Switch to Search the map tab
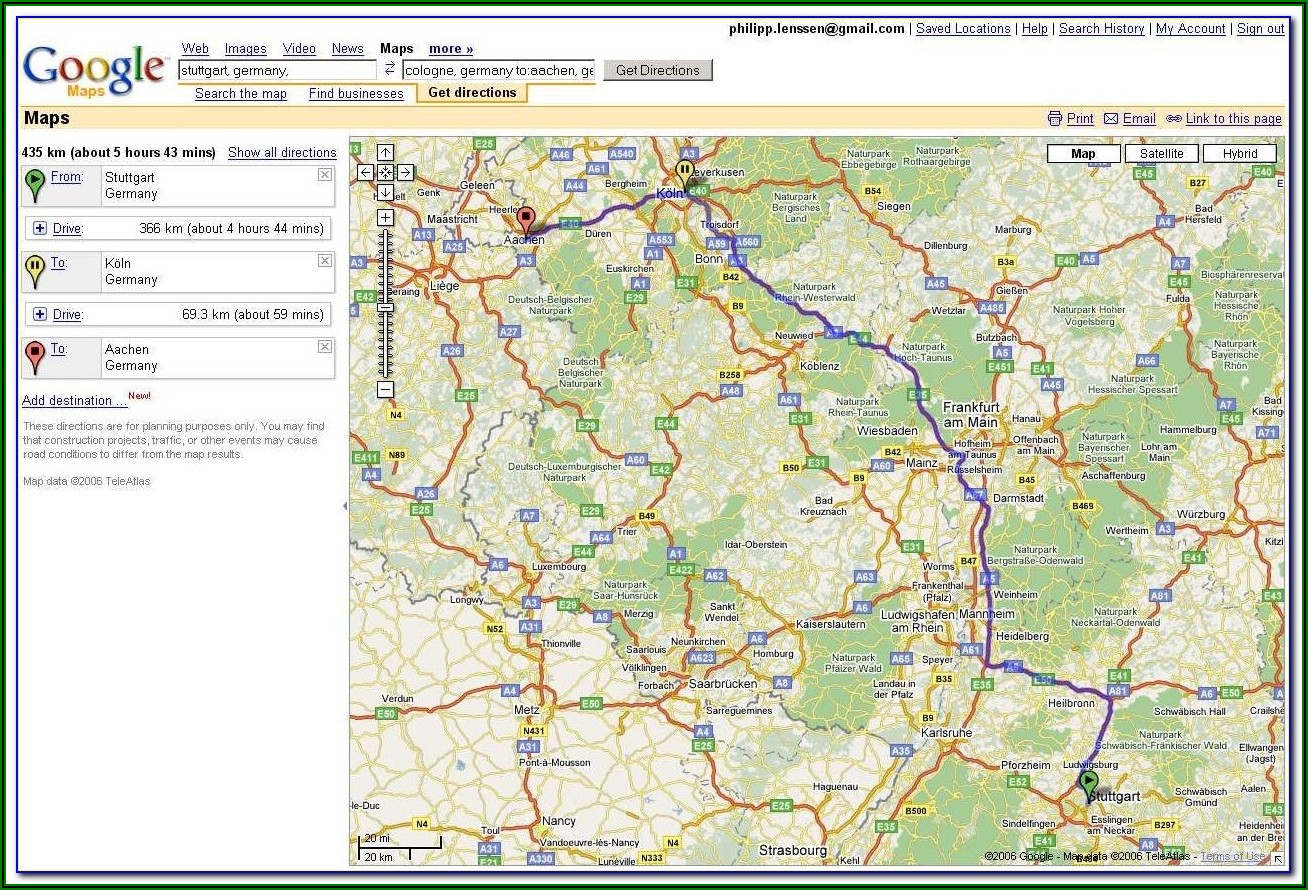1308x890 pixels. click(x=240, y=94)
